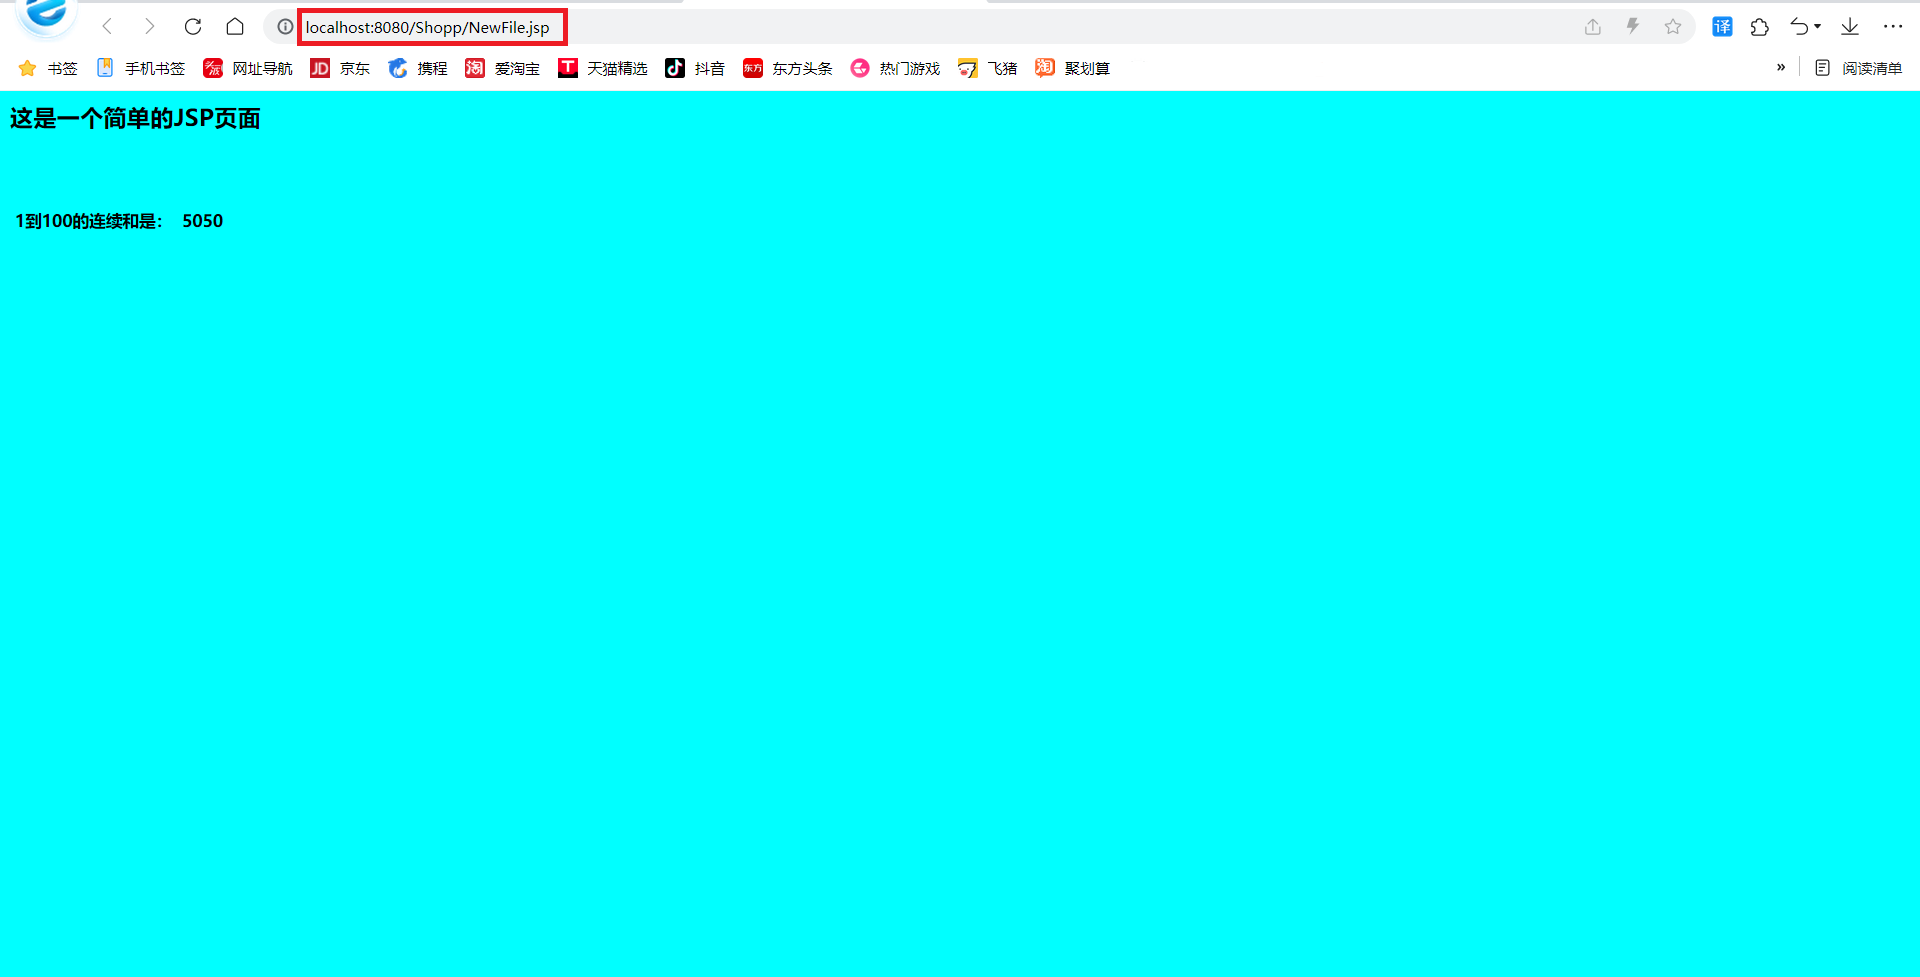Click the share icon in address bar
This screenshot has height=977, width=1920.
click(x=1593, y=27)
